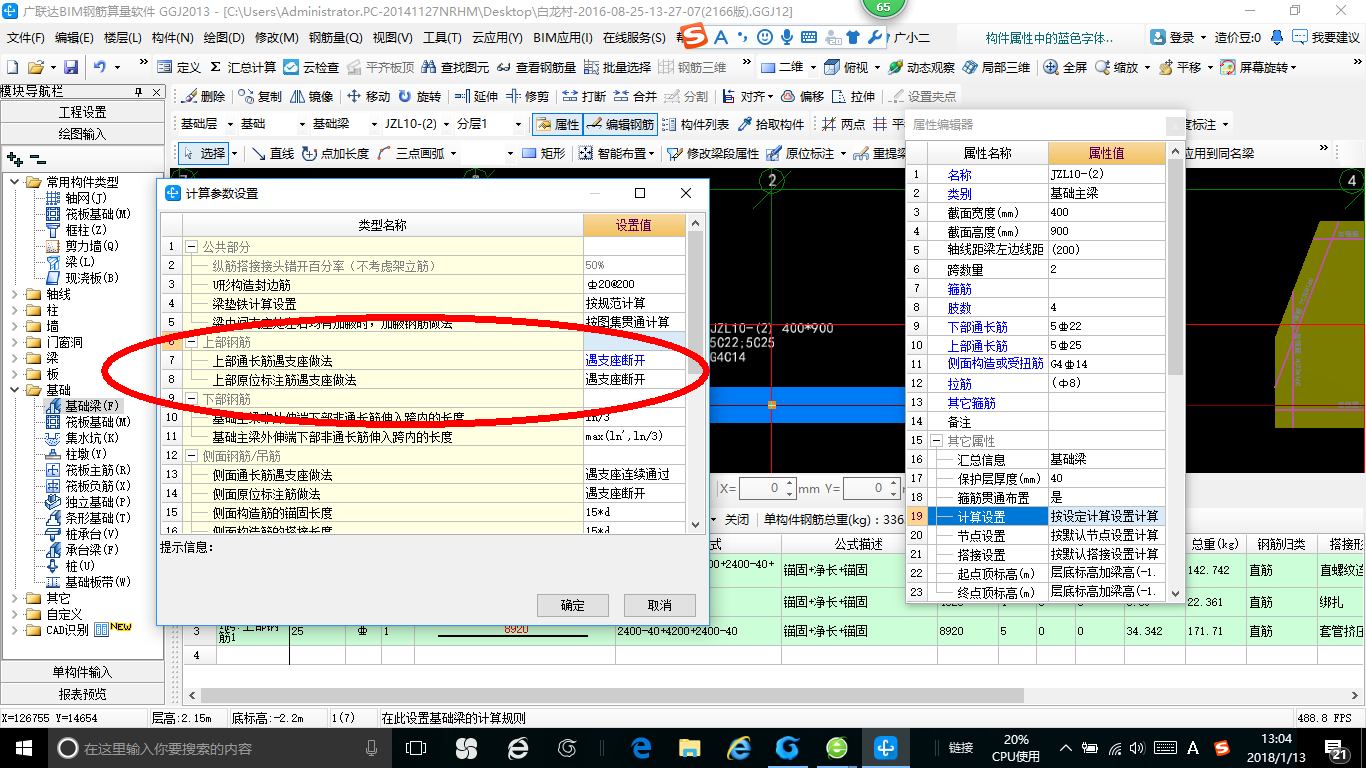Click 批量选择 (batch select) tool
This screenshot has height=768, width=1366.
tap(617, 67)
